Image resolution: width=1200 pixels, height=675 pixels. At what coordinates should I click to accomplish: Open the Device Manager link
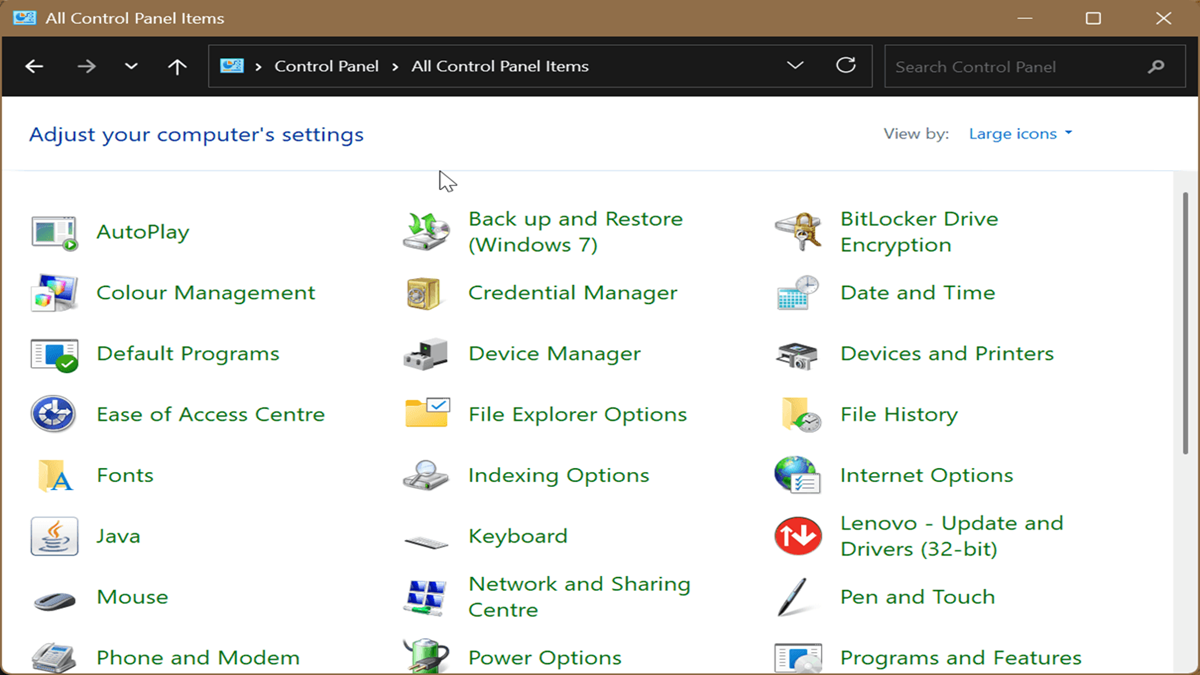[554, 354]
